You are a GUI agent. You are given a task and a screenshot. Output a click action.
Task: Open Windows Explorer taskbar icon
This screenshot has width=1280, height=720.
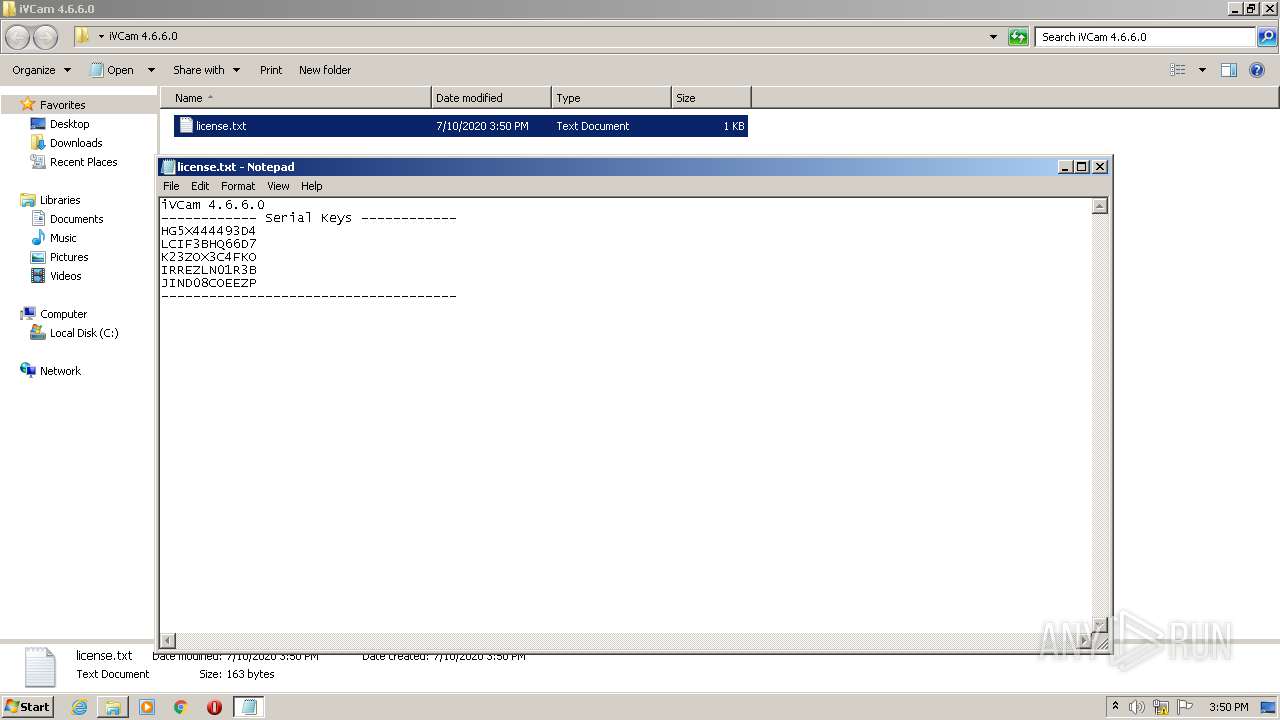click(113, 707)
